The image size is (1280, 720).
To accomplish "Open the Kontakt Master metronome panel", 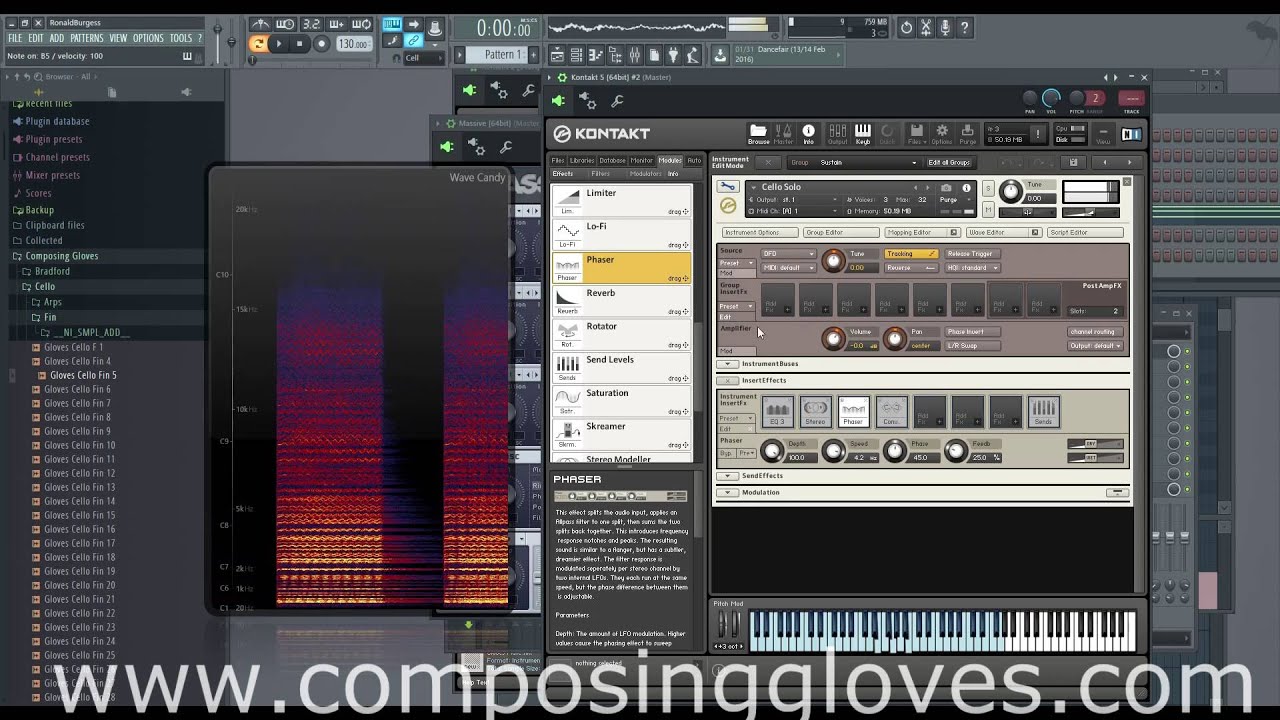I will [784, 133].
